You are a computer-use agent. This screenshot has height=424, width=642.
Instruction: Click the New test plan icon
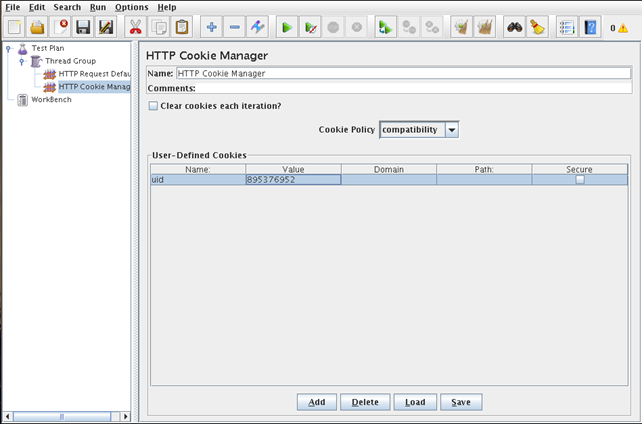pyautogui.click(x=14, y=28)
